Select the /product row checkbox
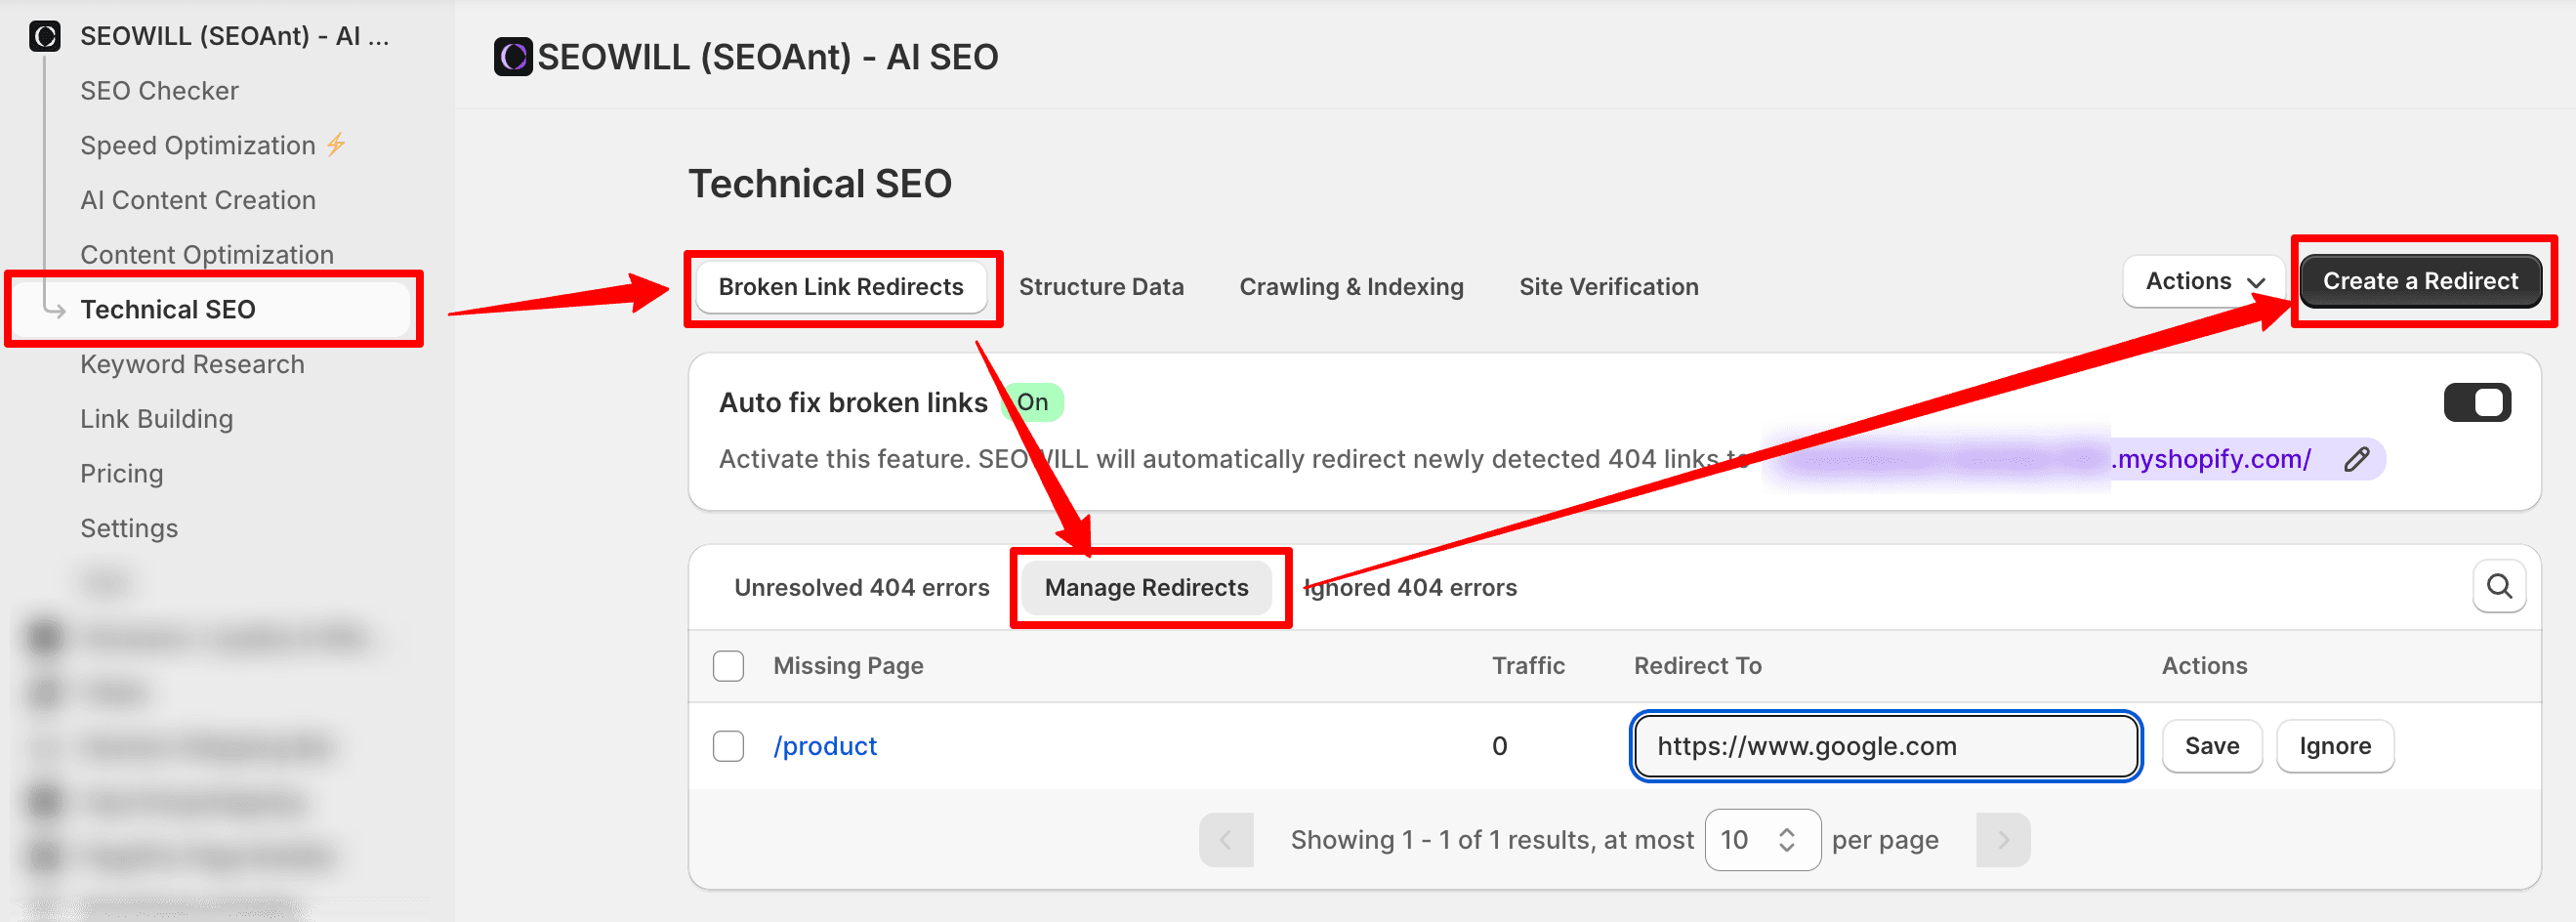Viewport: 2576px width, 922px height. point(728,746)
